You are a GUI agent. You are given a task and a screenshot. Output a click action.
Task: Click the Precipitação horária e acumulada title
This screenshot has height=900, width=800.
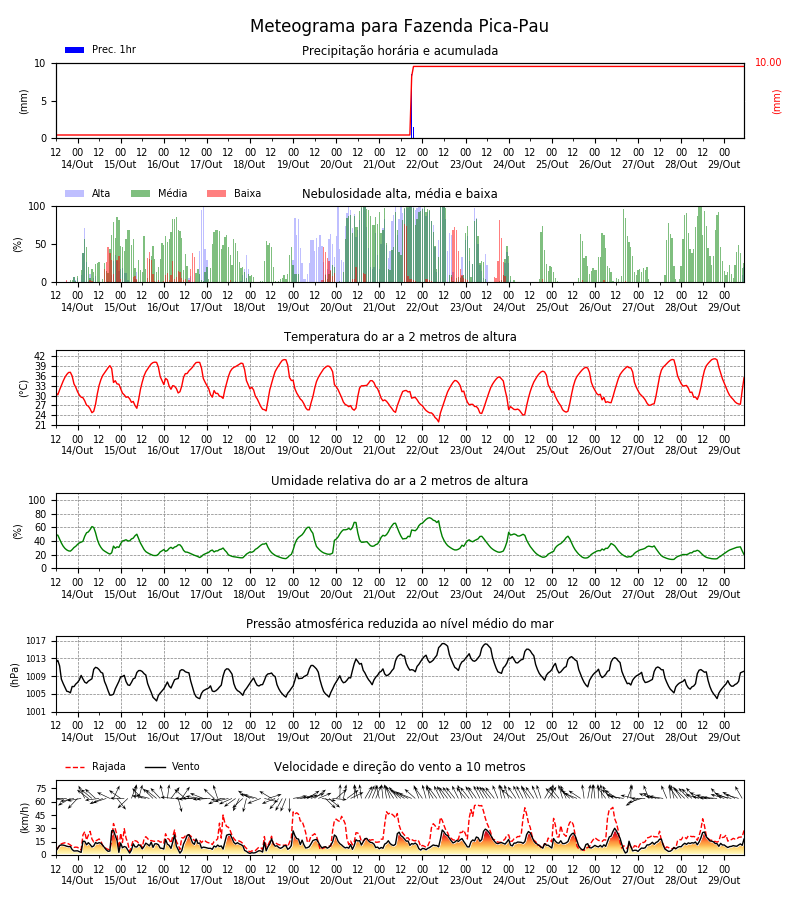pos(400,51)
